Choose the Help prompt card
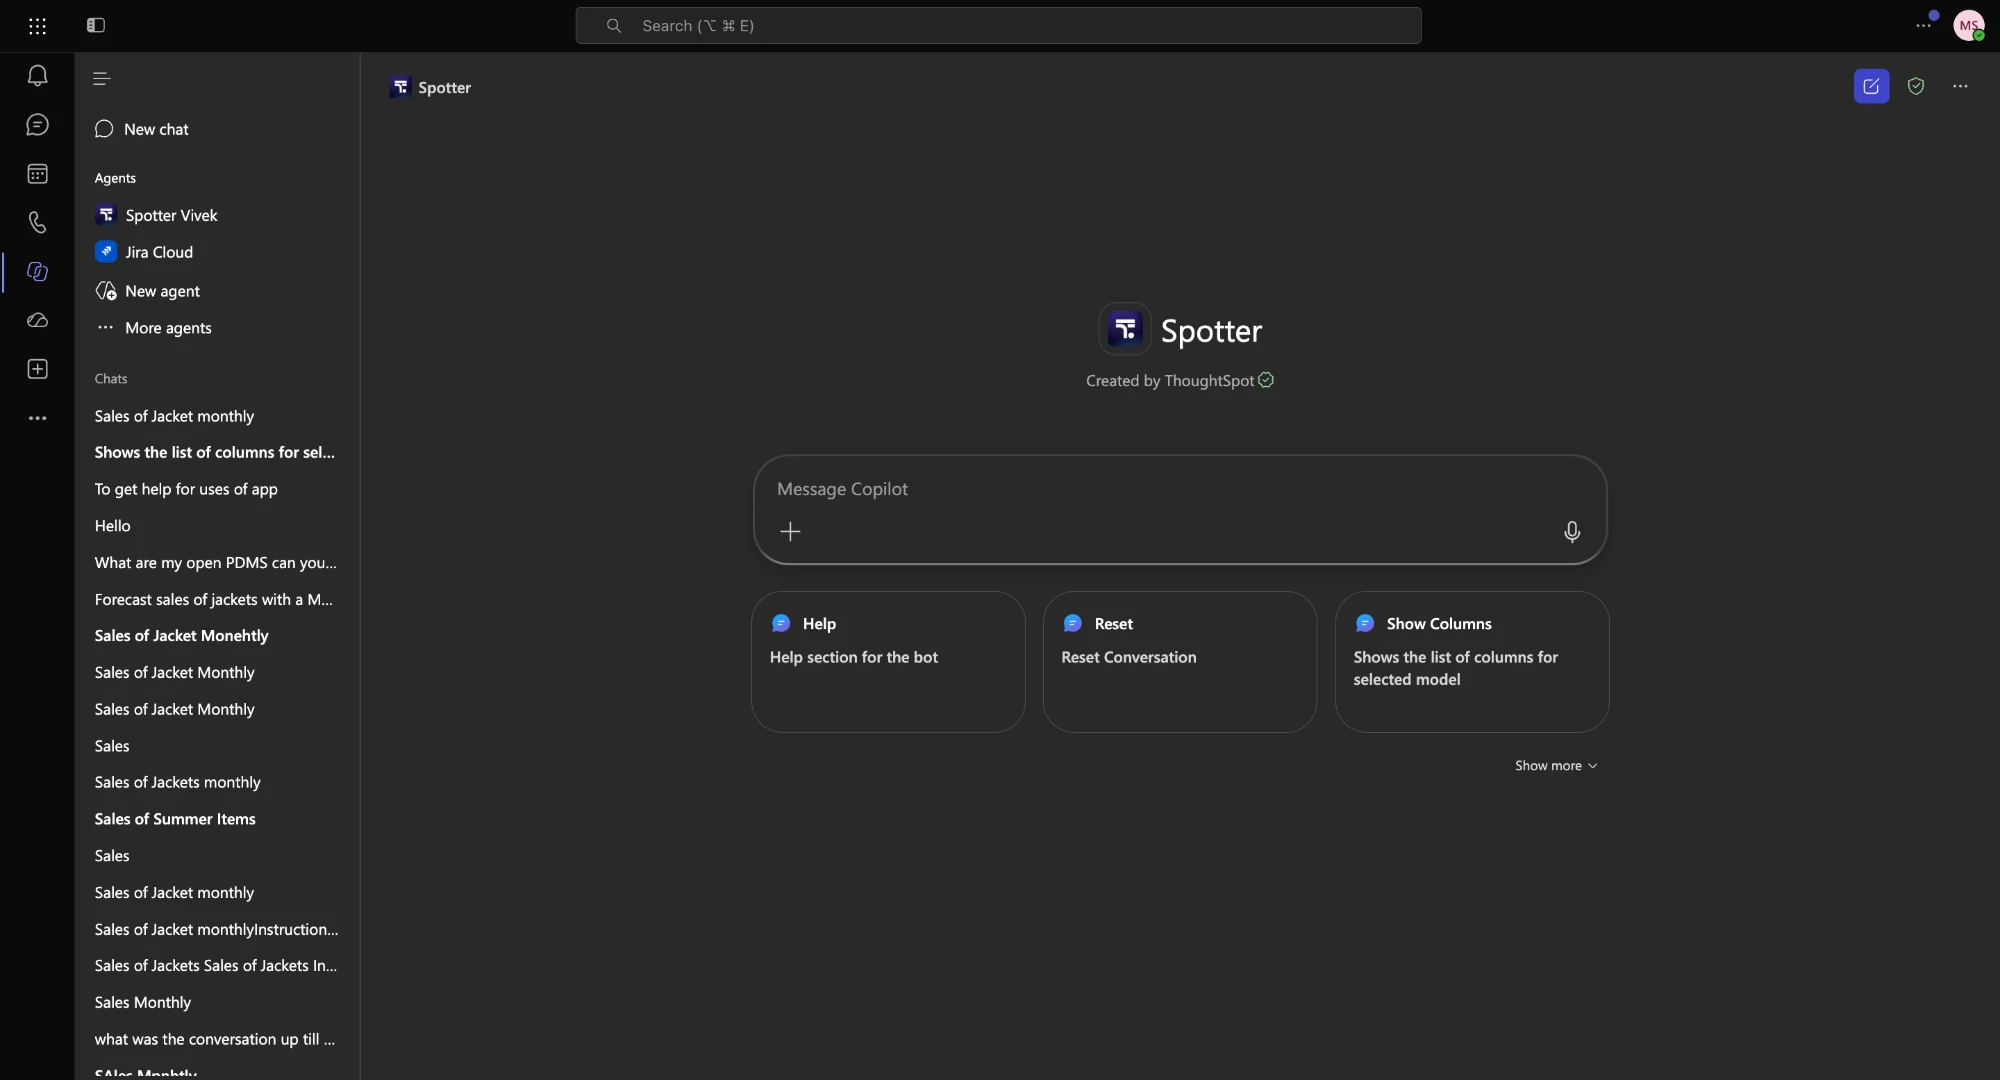The image size is (2000, 1080). [x=888, y=662]
